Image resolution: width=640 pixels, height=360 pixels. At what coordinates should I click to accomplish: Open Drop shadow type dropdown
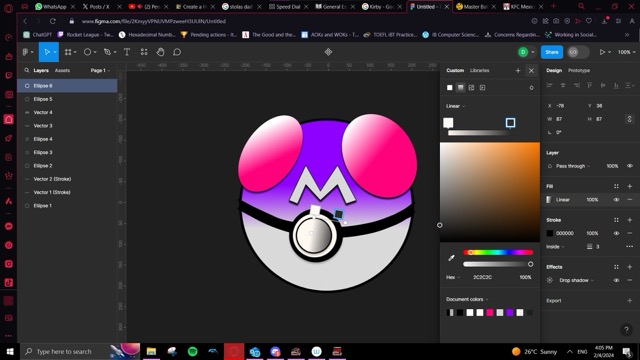coord(576,280)
